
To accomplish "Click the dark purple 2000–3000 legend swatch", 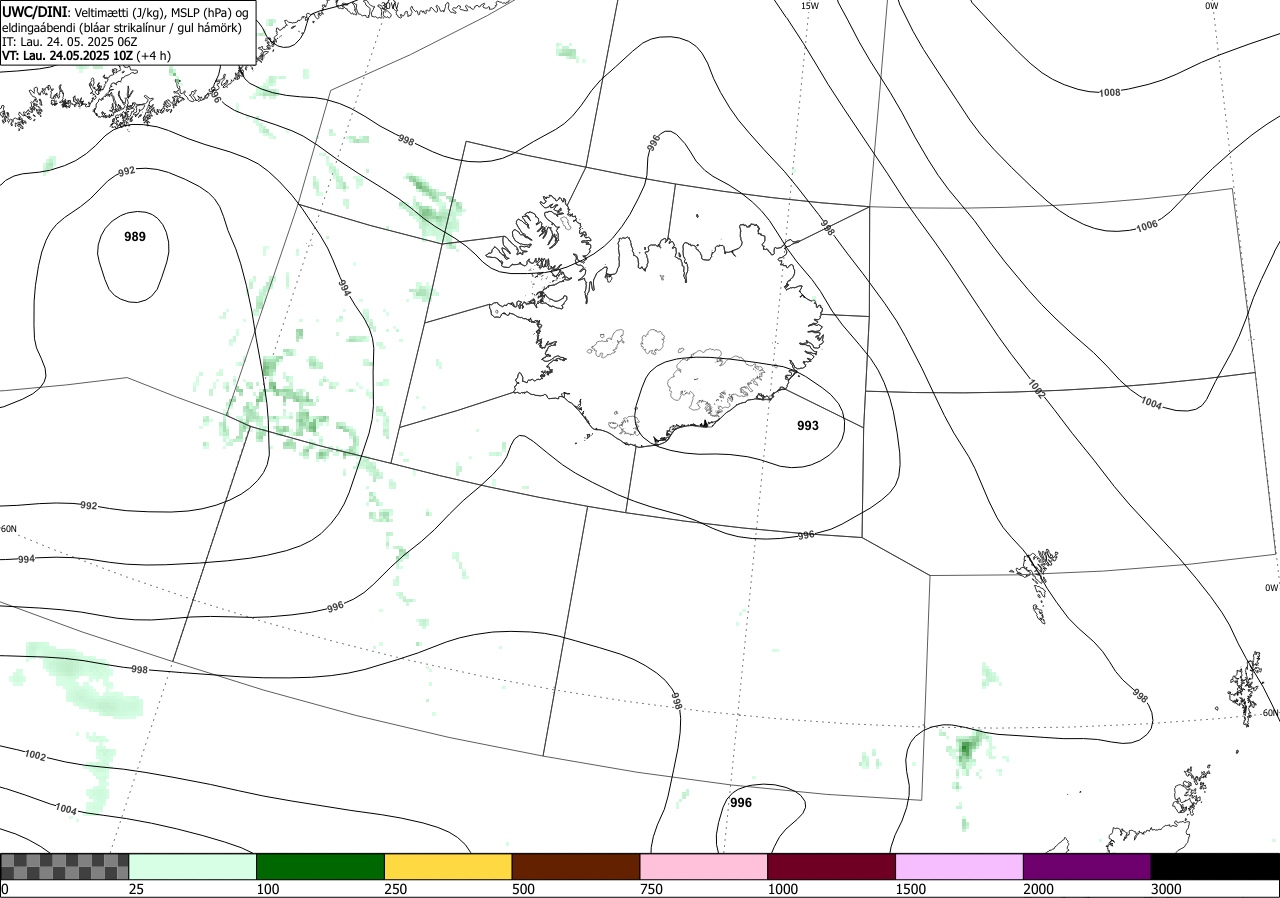I will (x=1087, y=866).
